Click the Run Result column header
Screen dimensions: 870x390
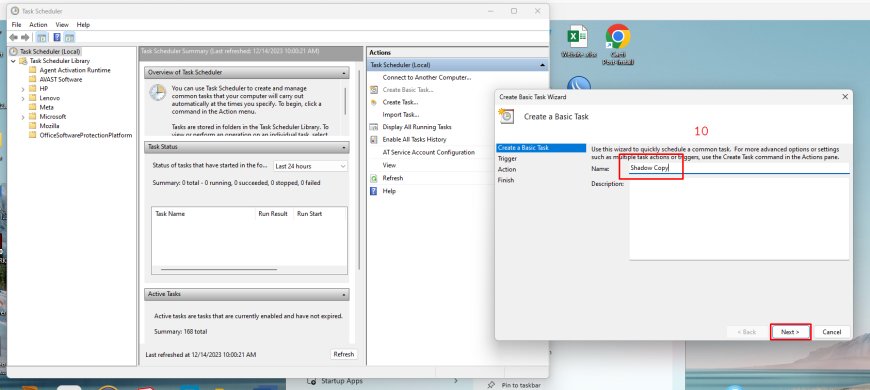(274, 214)
